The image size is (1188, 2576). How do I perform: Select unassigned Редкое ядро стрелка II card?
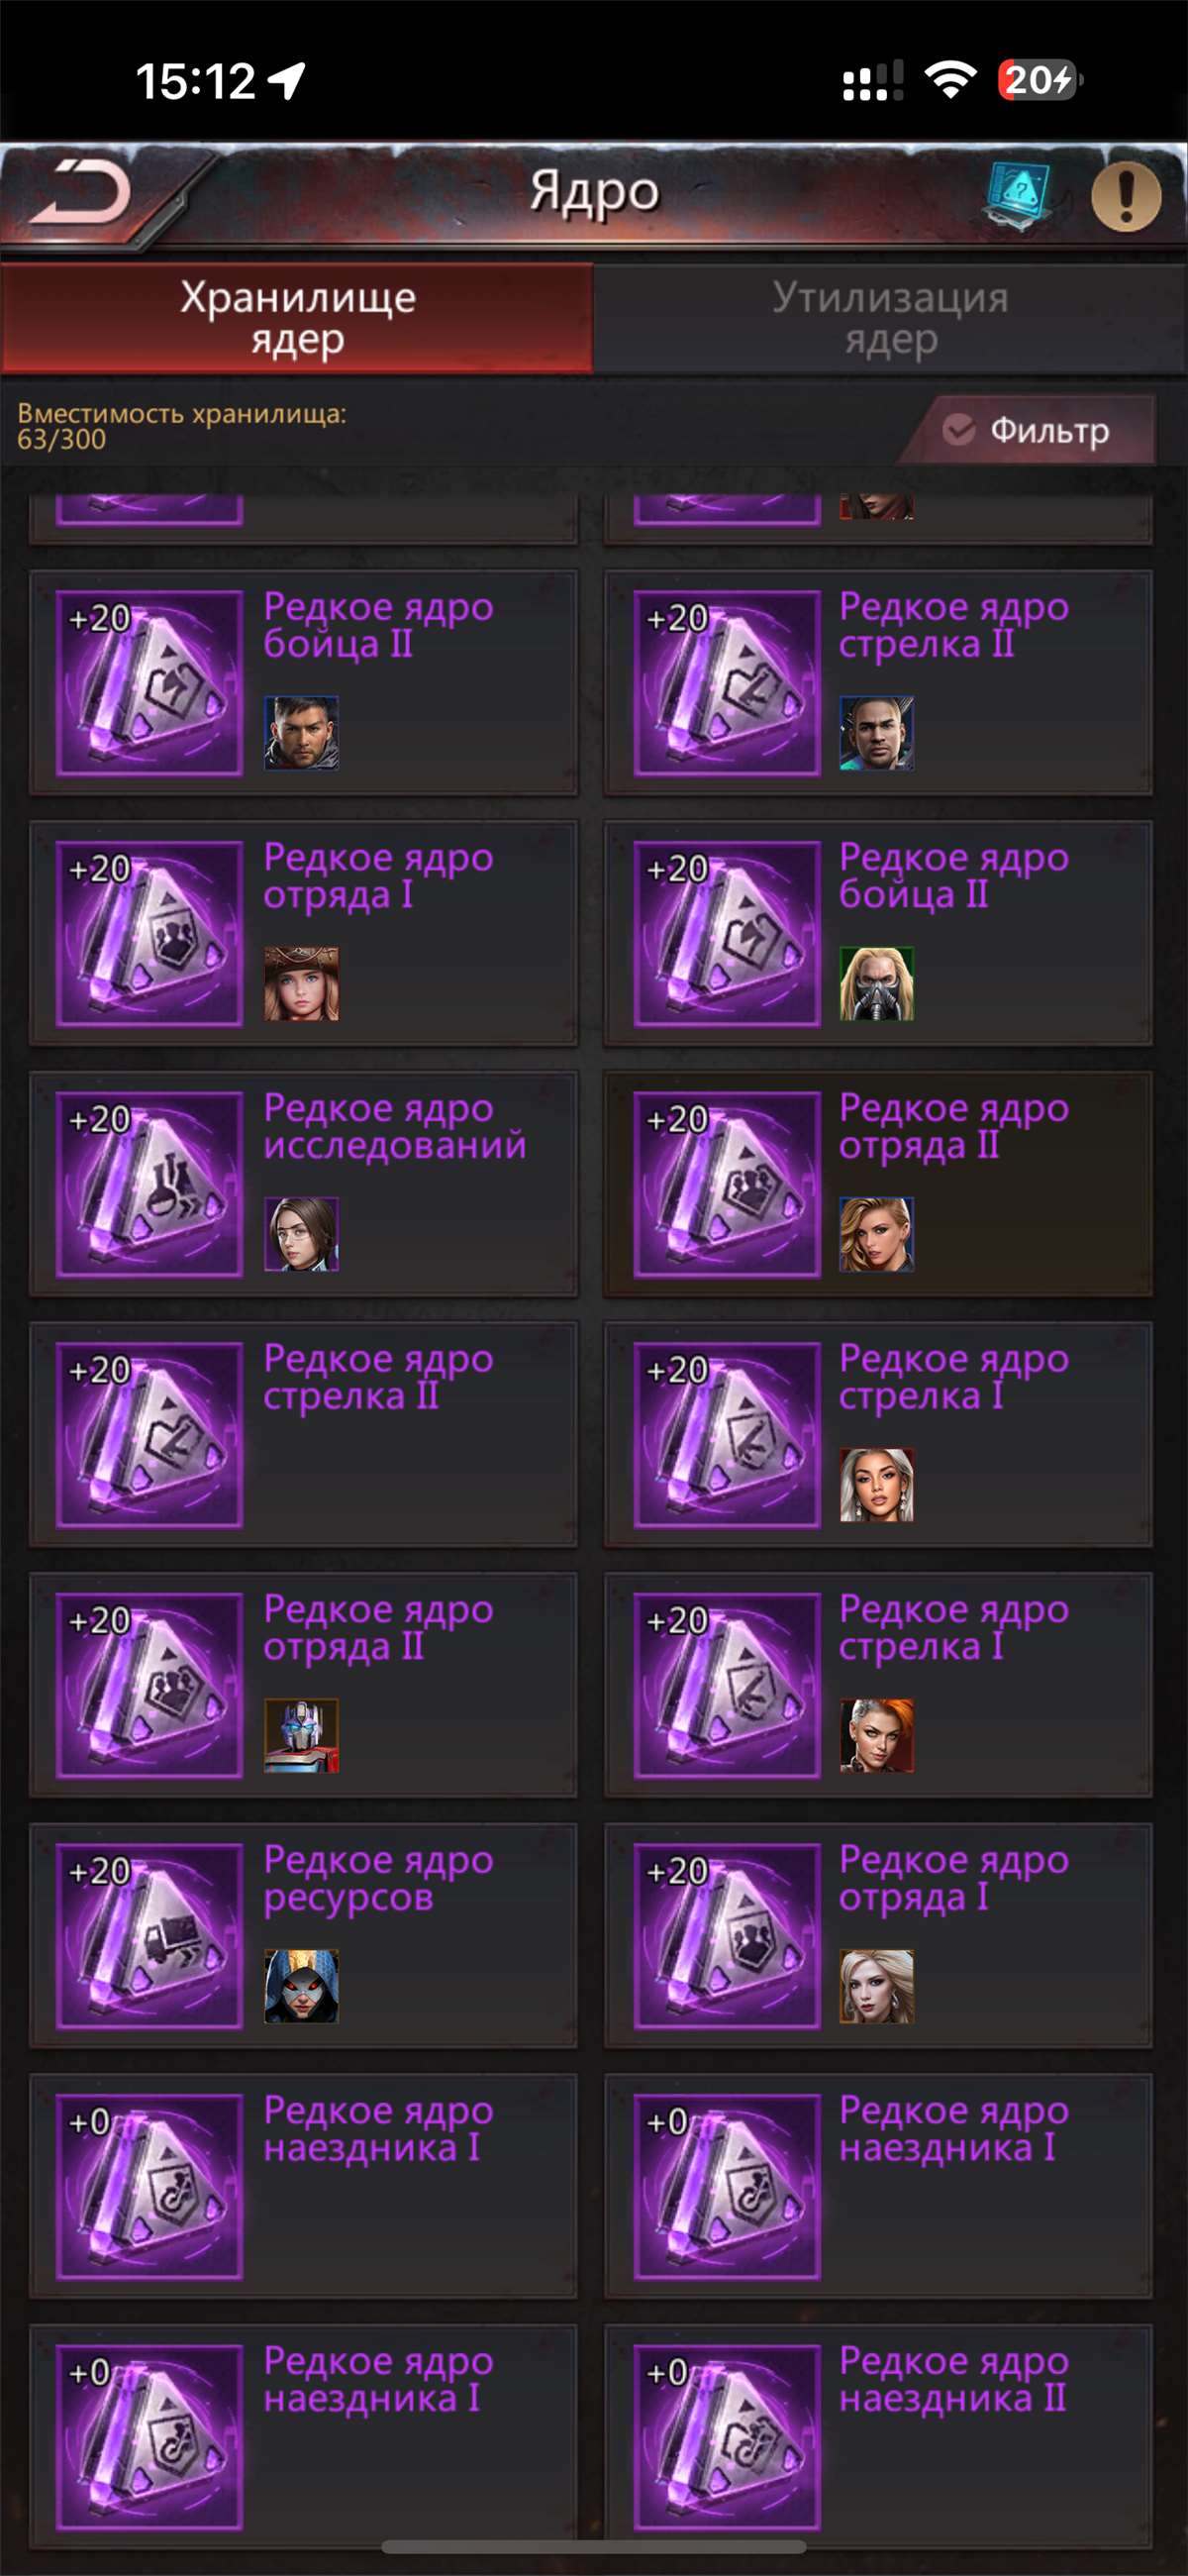click(304, 1435)
